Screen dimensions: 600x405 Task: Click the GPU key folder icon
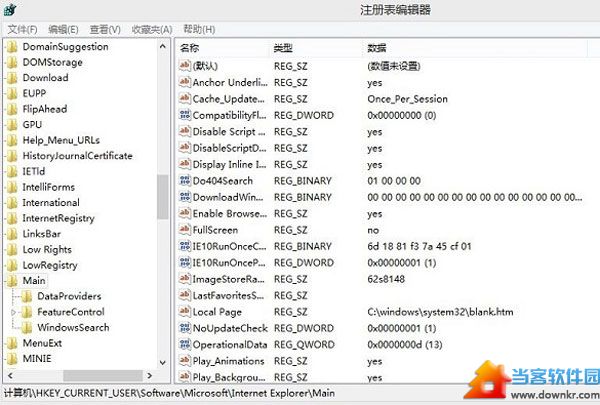(x=12, y=125)
